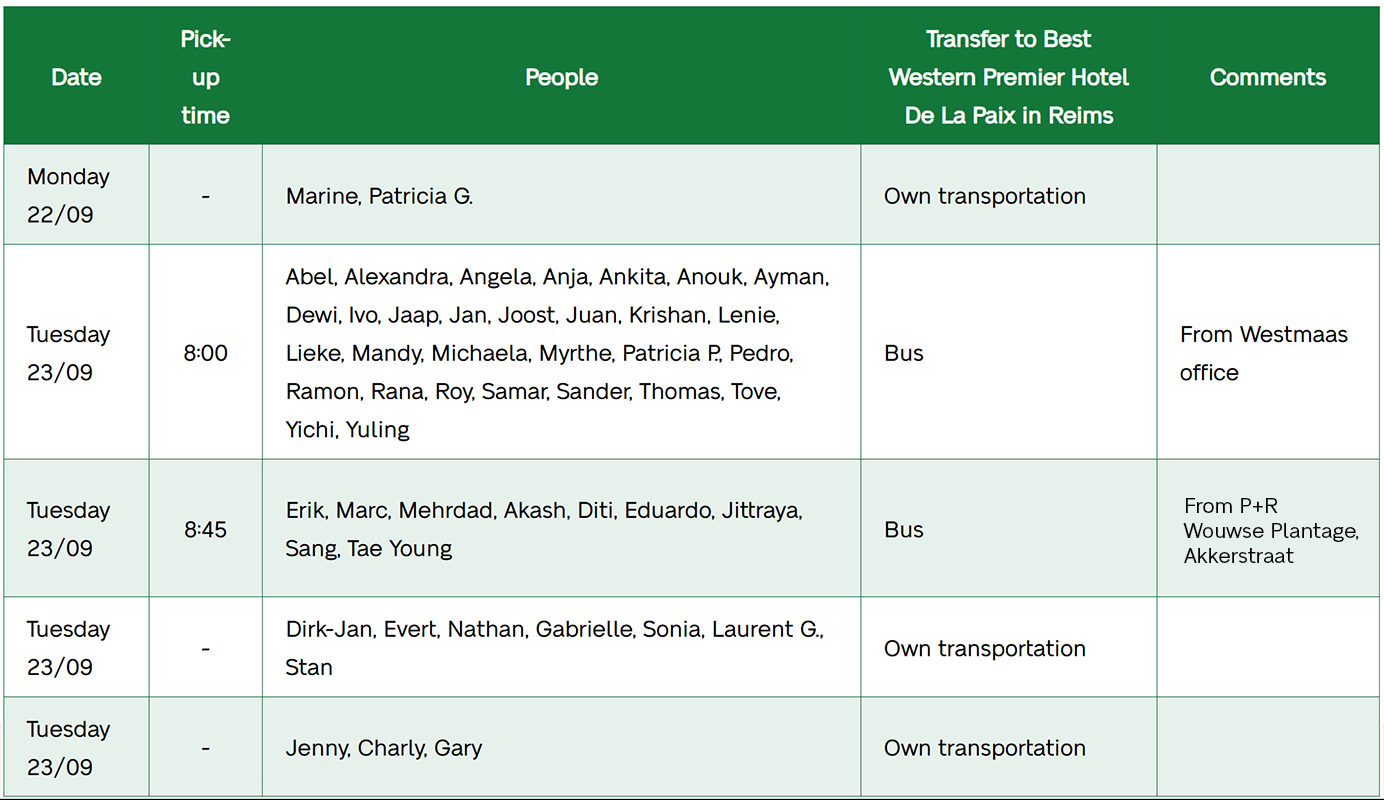Click the "Pick-up time" column header

click(x=205, y=77)
